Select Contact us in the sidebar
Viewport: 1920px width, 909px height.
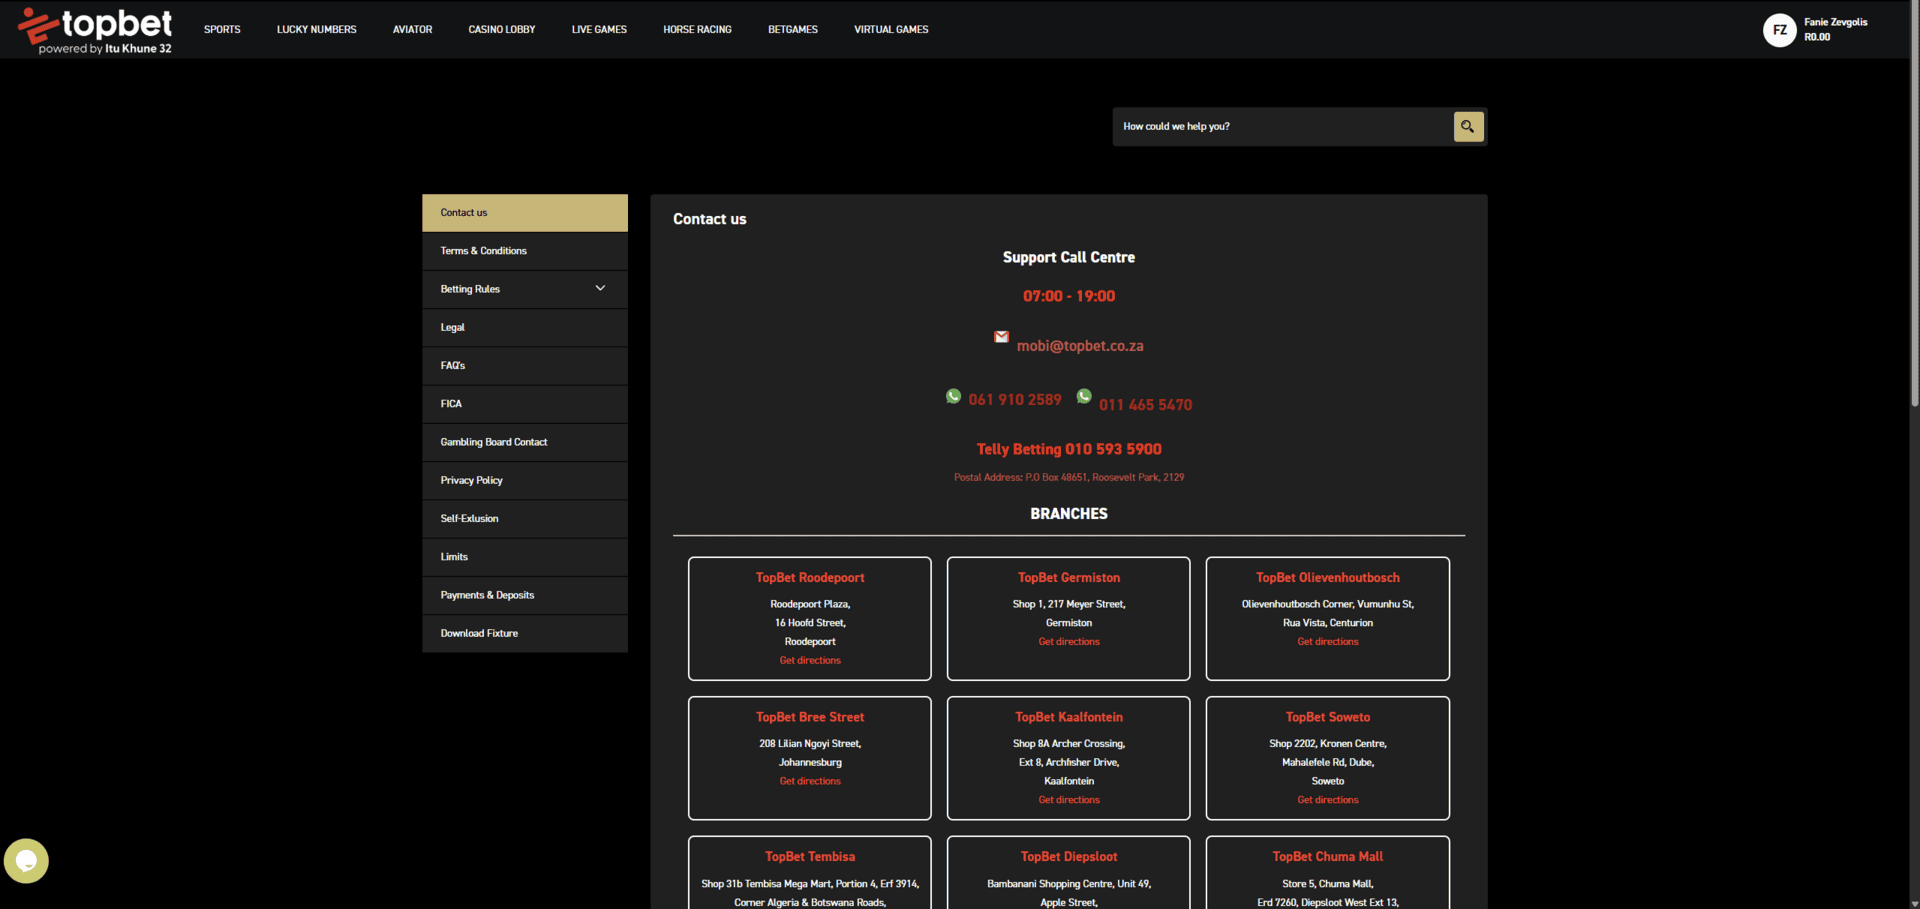tap(525, 213)
